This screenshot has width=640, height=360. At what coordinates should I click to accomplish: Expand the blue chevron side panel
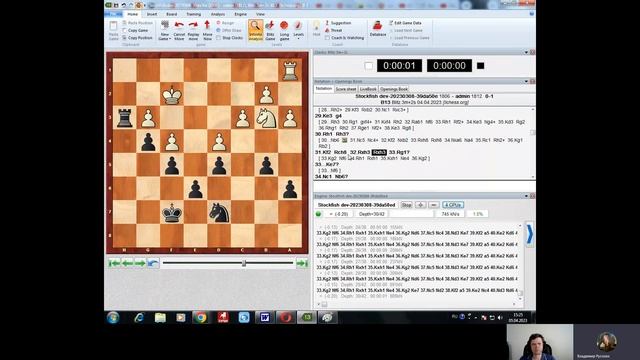pyautogui.click(x=529, y=234)
